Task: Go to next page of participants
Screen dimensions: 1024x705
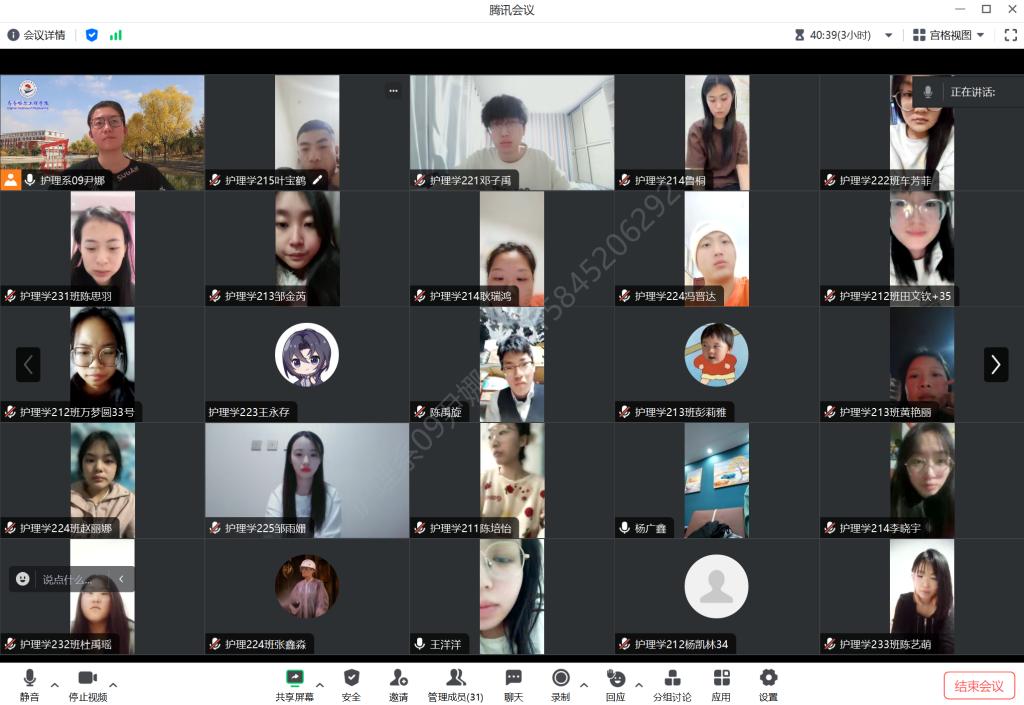Action: [x=995, y=365]
